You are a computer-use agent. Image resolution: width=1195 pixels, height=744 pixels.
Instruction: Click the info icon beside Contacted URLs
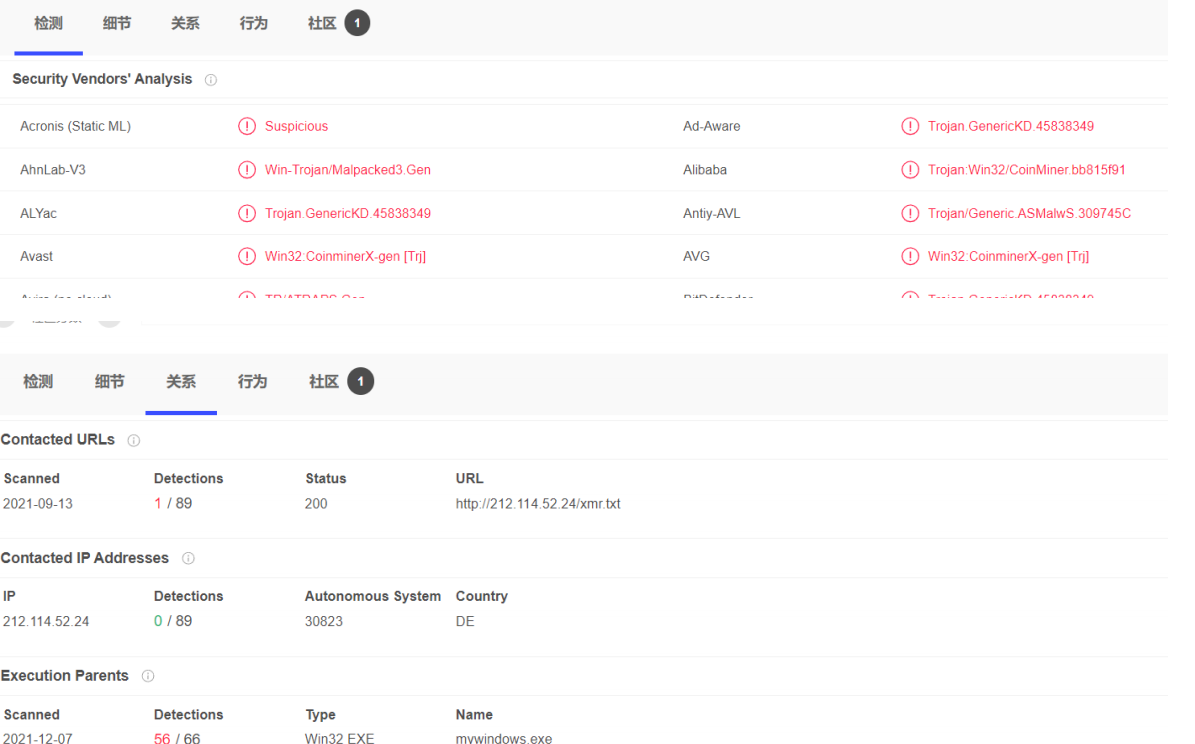[x=133, y=441]
